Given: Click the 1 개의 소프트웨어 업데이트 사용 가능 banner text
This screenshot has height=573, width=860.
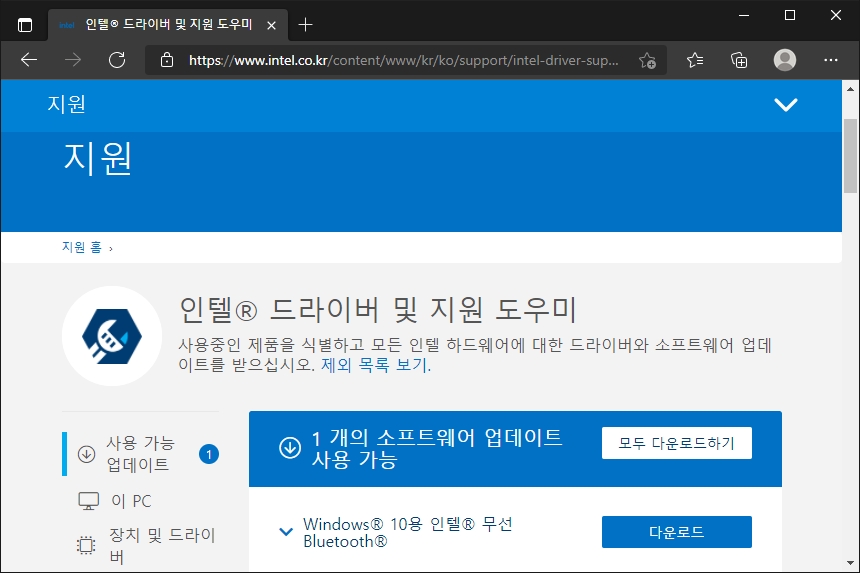Looking at the screenshot, I should point(437,448).
